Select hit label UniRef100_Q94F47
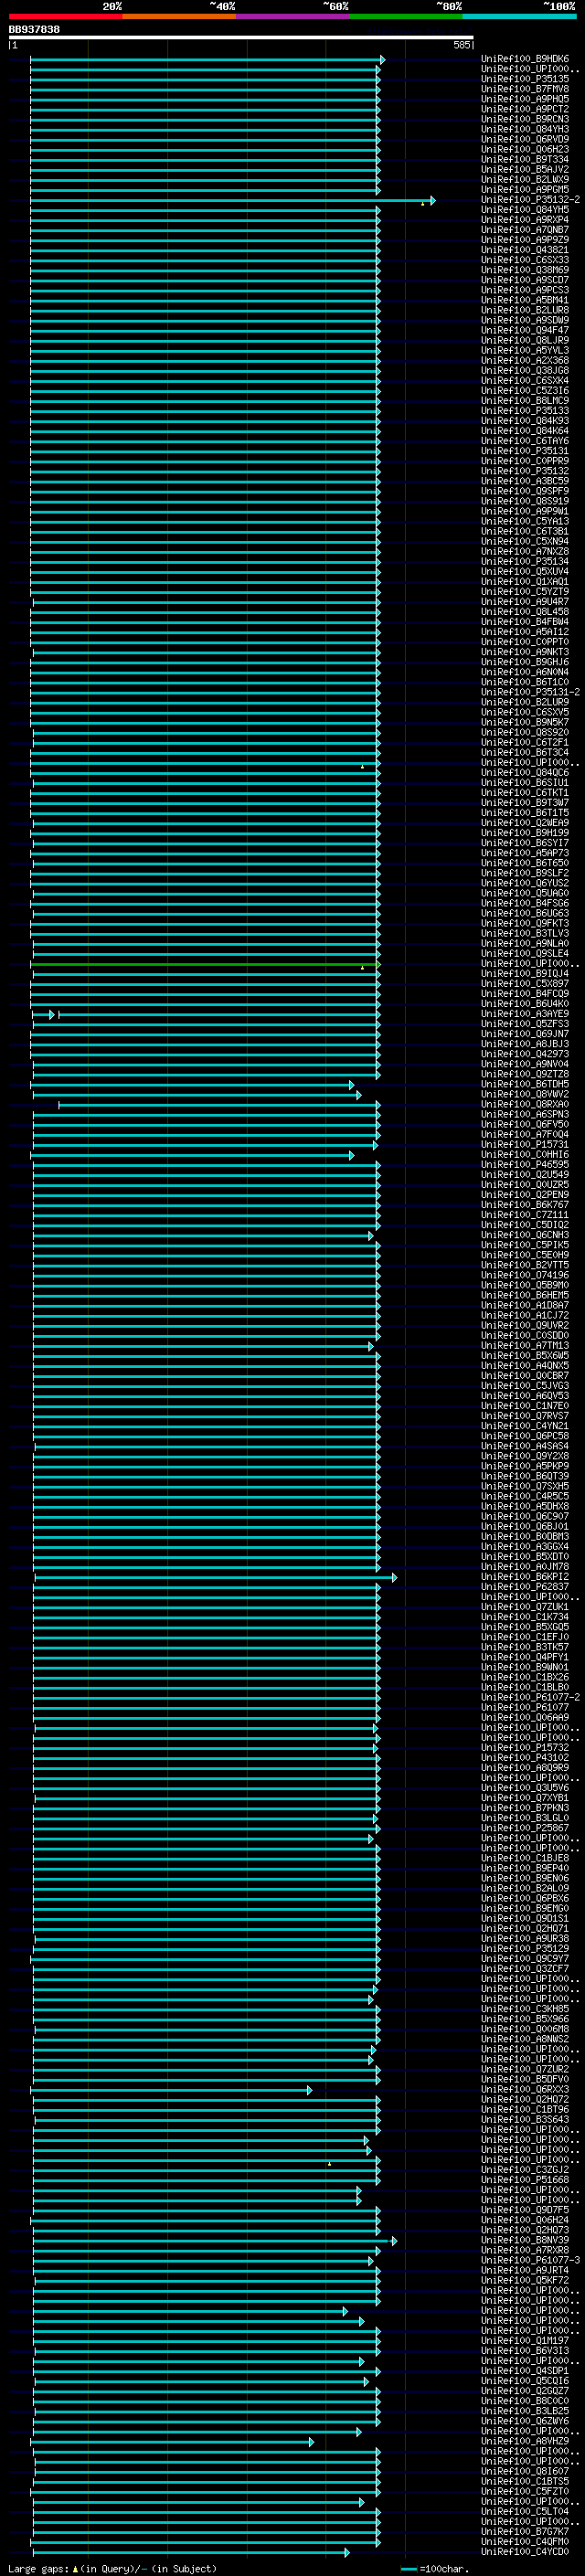Image resolution: width=585 pixels, height=2576 pixels. [x=525, y=330]
